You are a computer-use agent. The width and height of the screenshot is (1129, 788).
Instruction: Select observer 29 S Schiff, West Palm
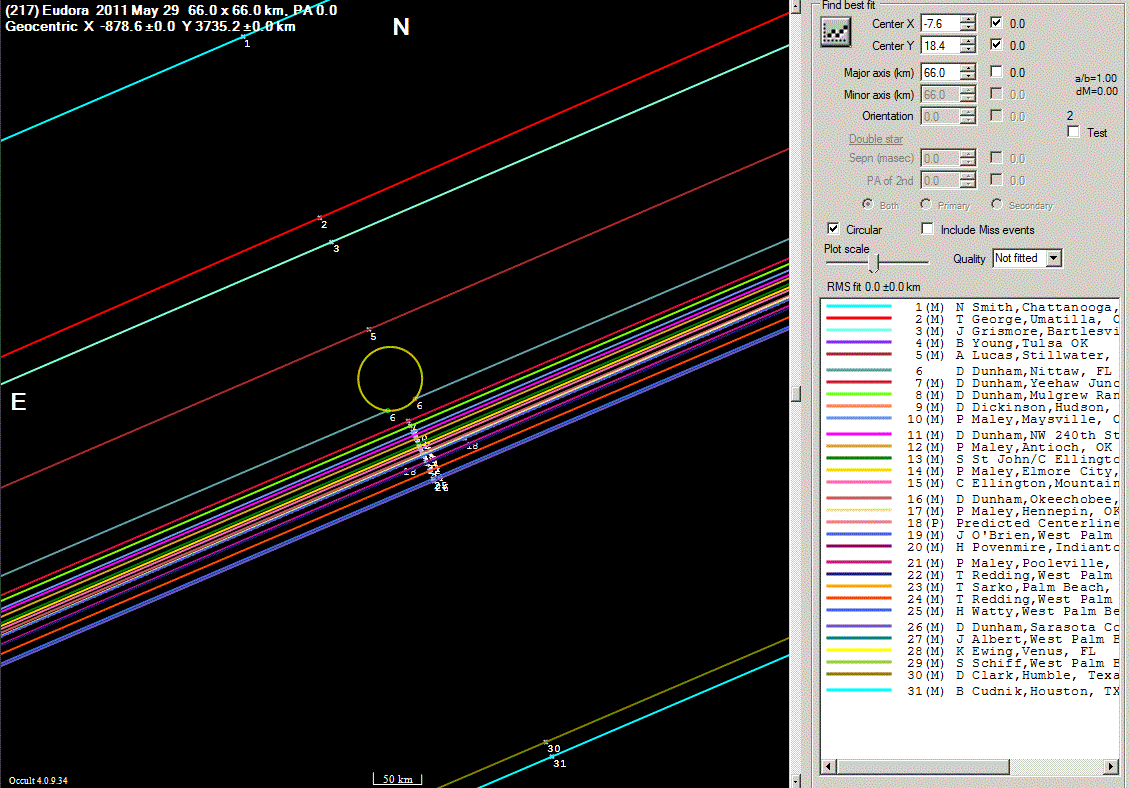click(x=971, y=663)
